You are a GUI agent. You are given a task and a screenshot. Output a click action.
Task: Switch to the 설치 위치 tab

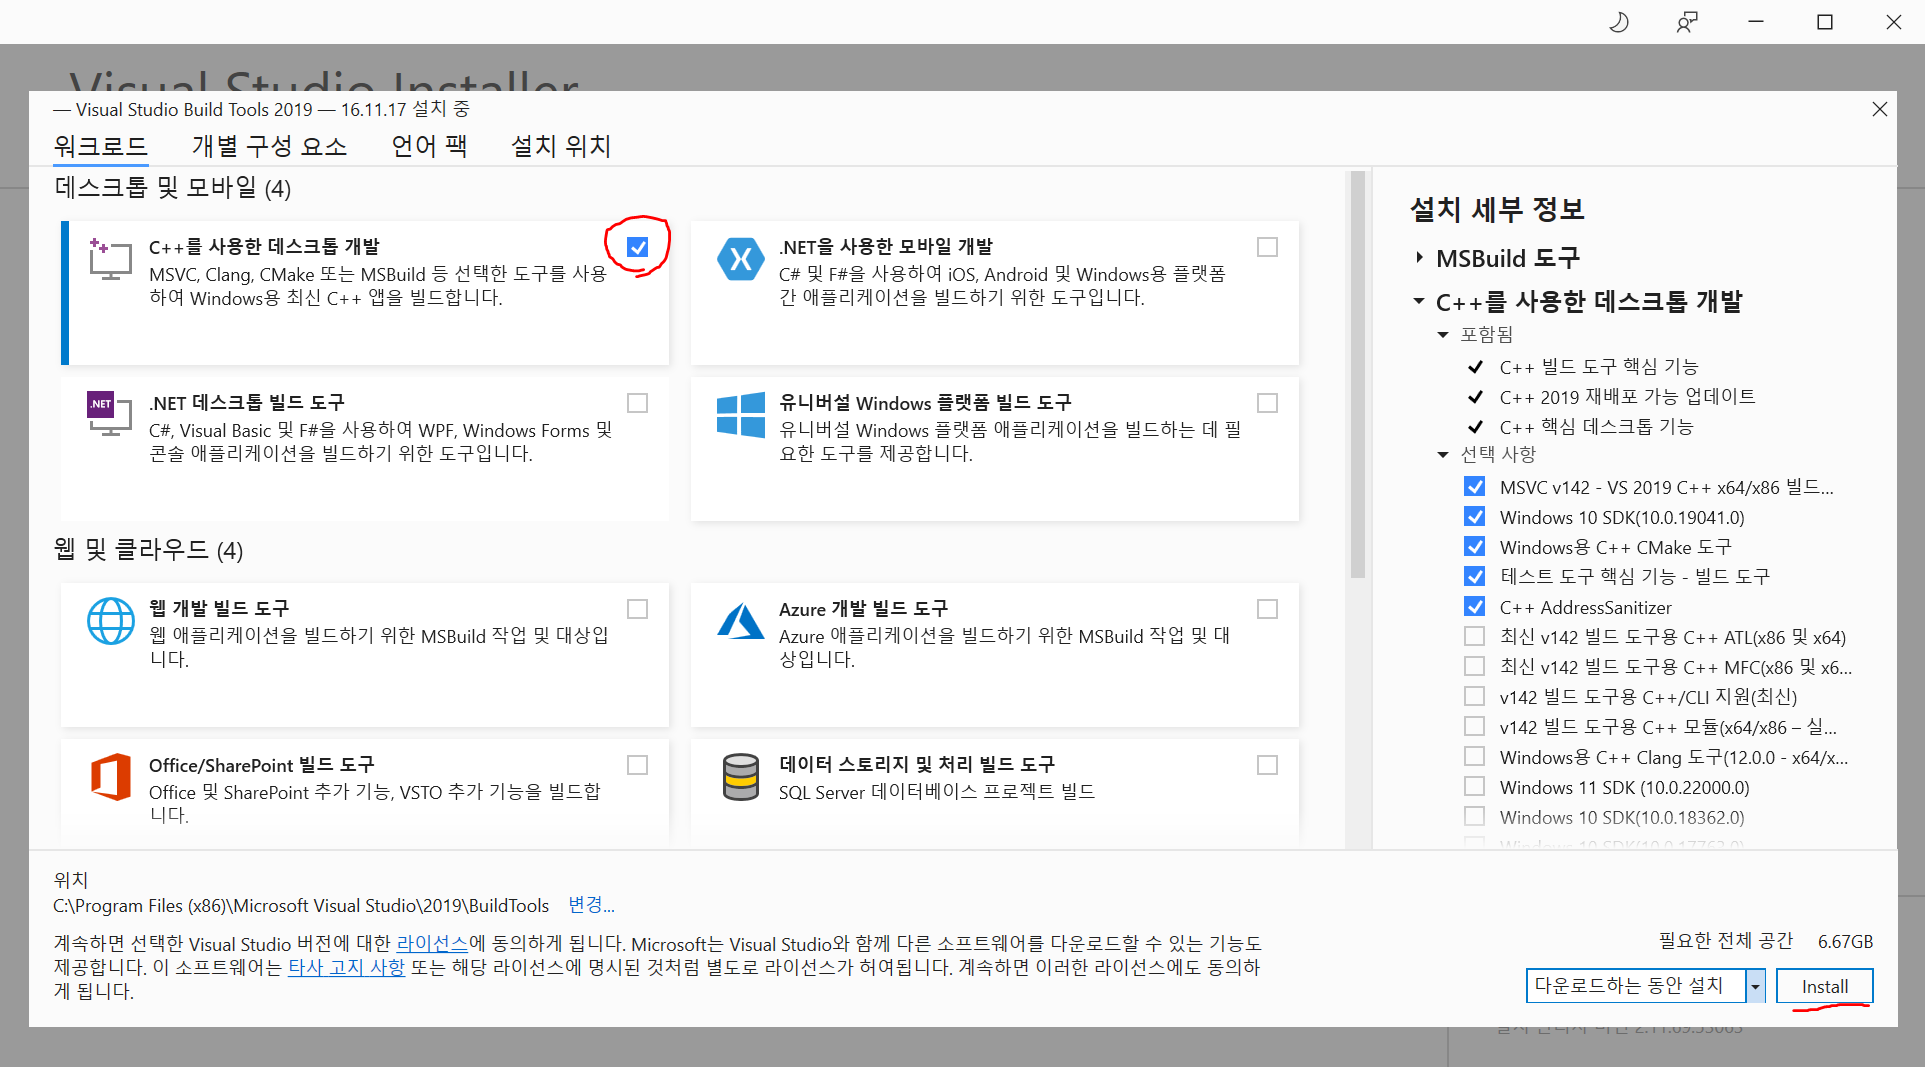tap(560, 146)
